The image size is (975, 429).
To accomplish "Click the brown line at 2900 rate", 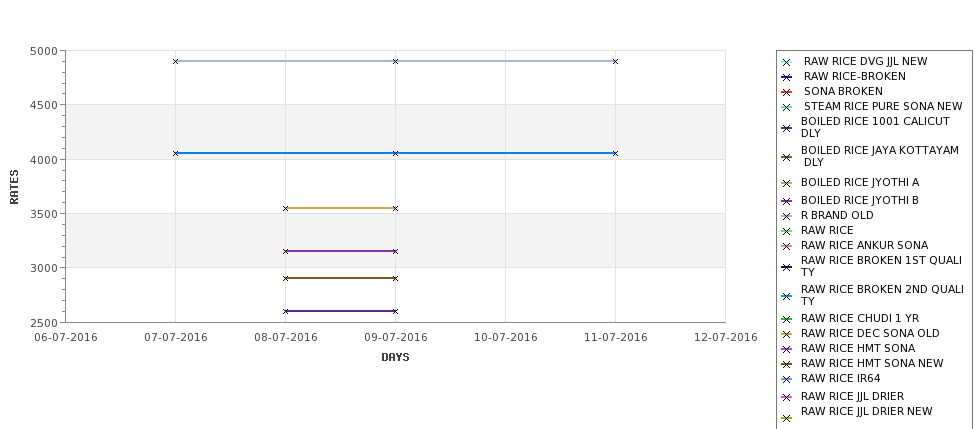I will (x=340, y=278).
